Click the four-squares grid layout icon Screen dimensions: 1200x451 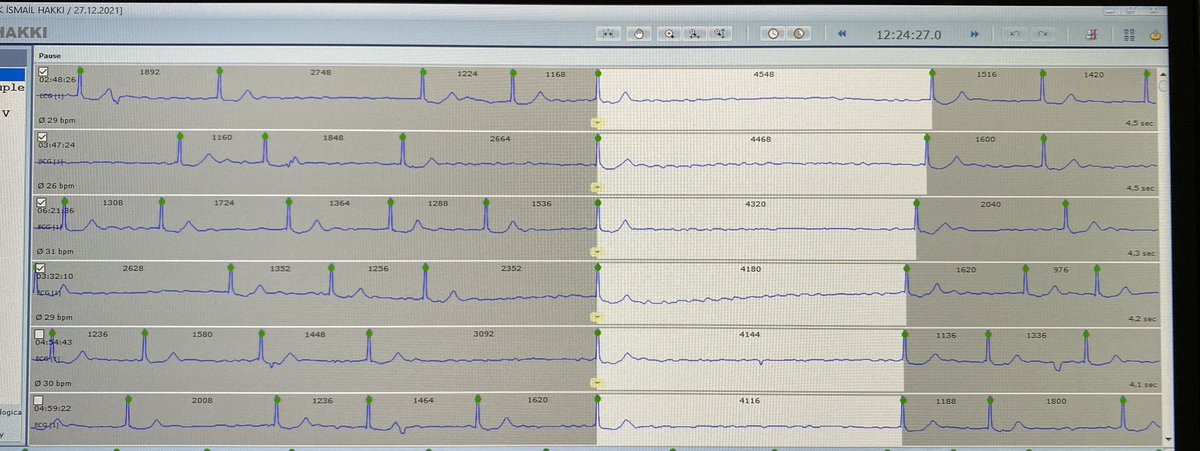(1130, 34)
